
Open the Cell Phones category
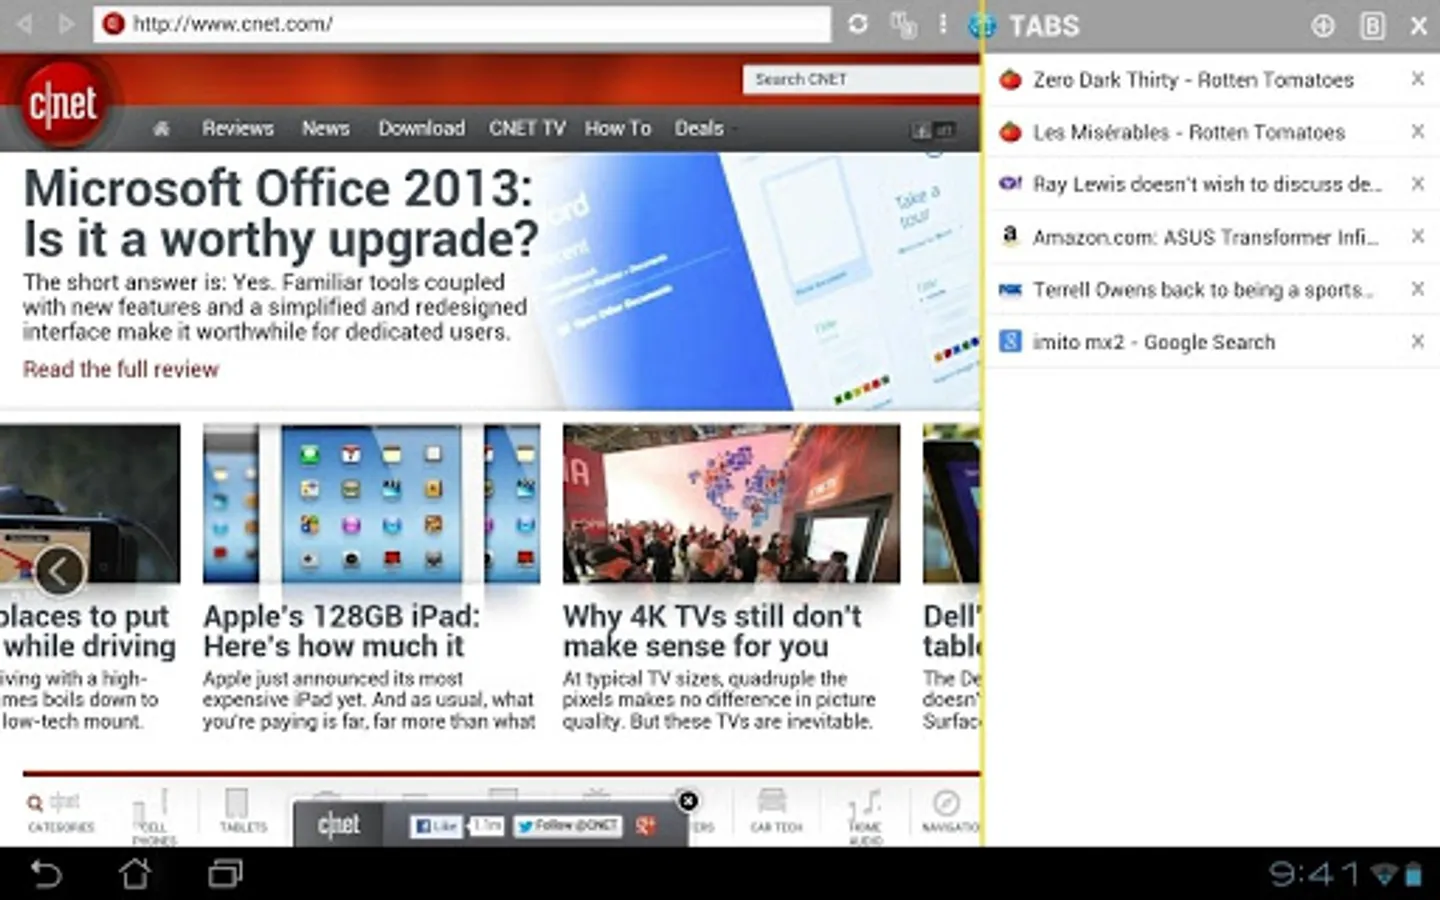[153, 815]
